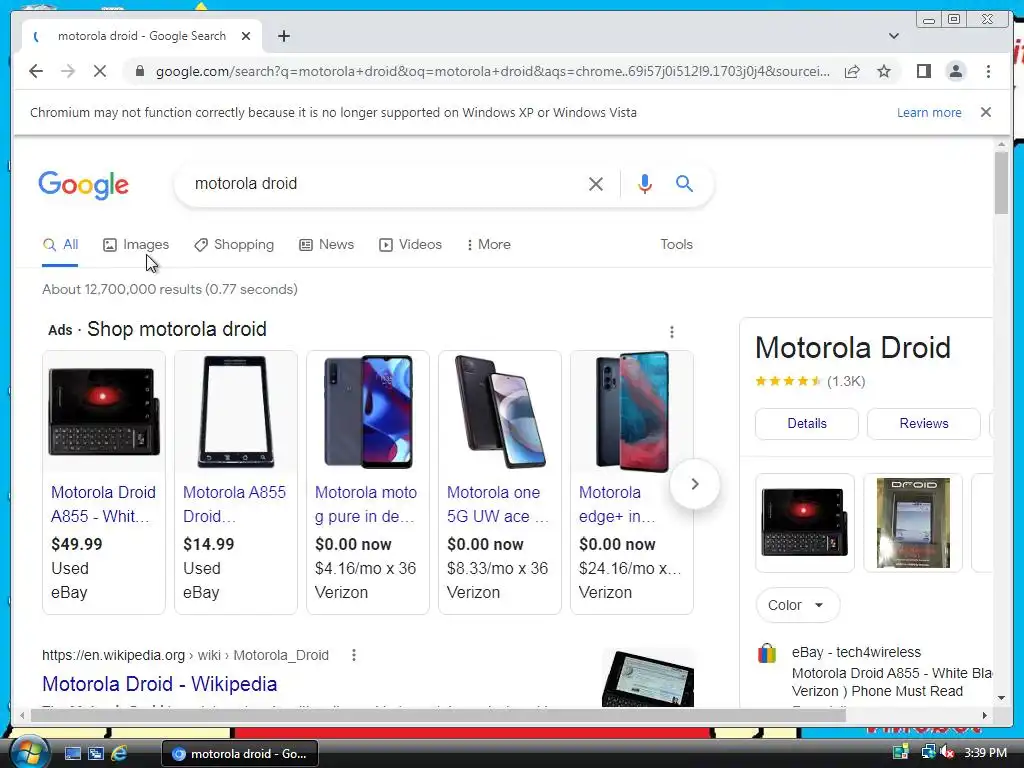Open Motorola edge+ Verizon ad
1024x768 pixels.
click(616, 504)
